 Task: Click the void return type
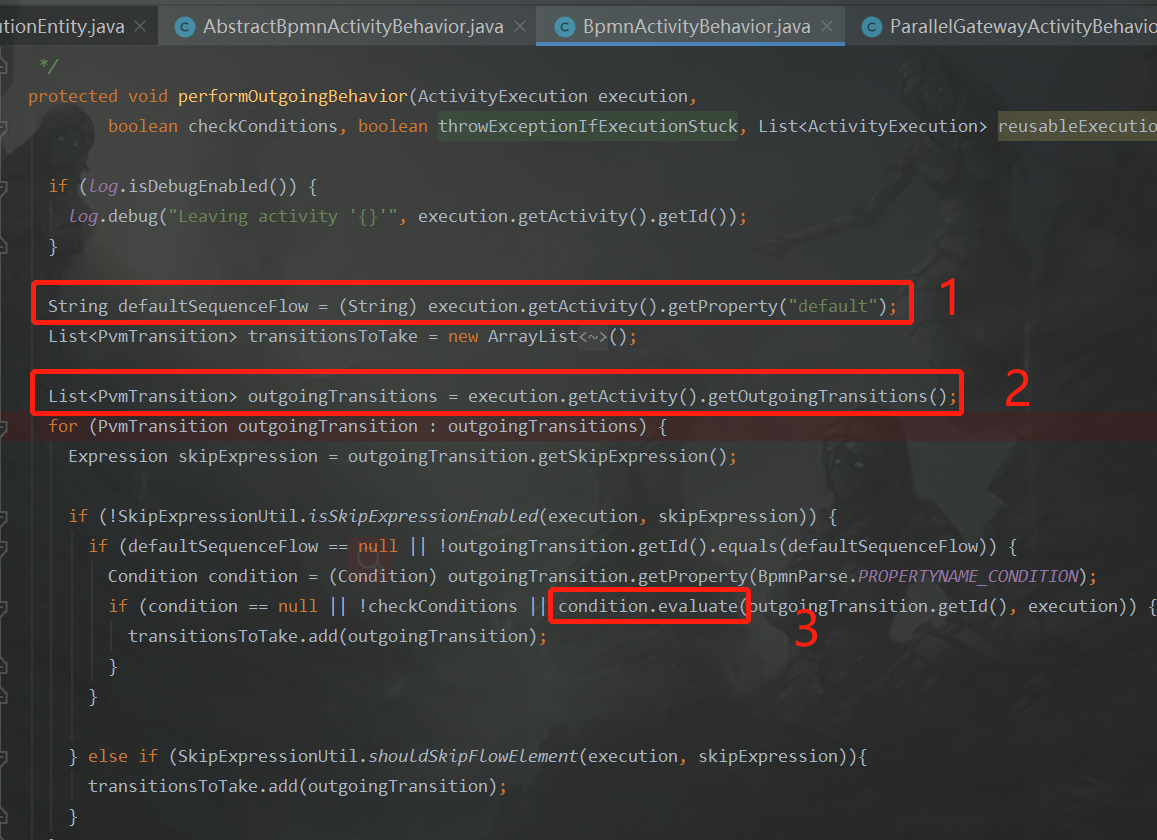point(148,97)
